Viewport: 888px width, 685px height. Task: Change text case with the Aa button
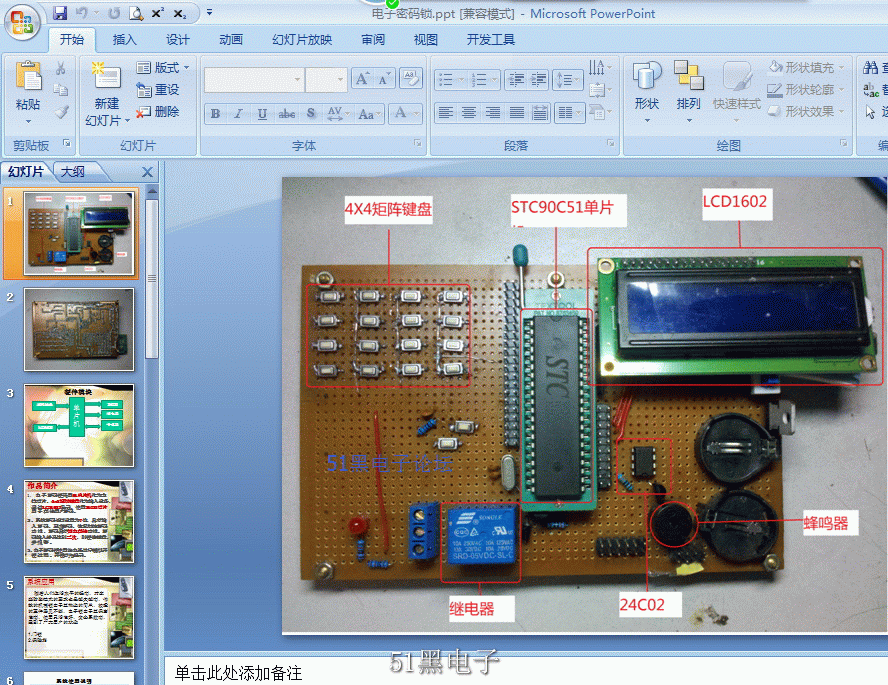click(370, 114)
